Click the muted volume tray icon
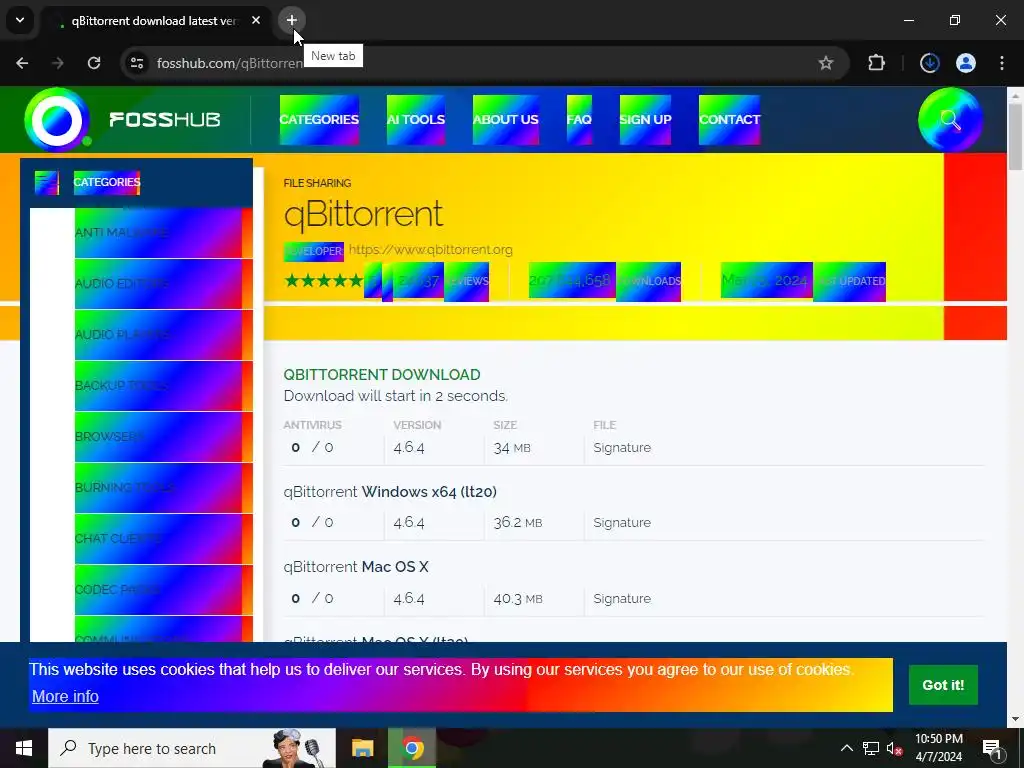The height and width of the screenshot is (768, 1024). coord(894,748)
